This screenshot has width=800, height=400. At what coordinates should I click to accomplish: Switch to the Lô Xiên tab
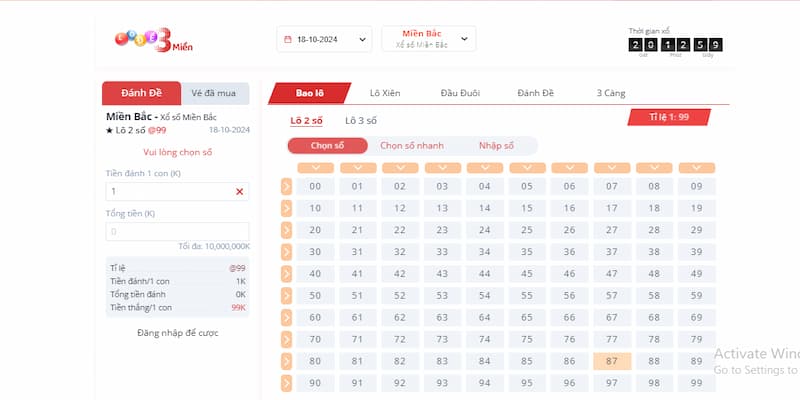385,93
